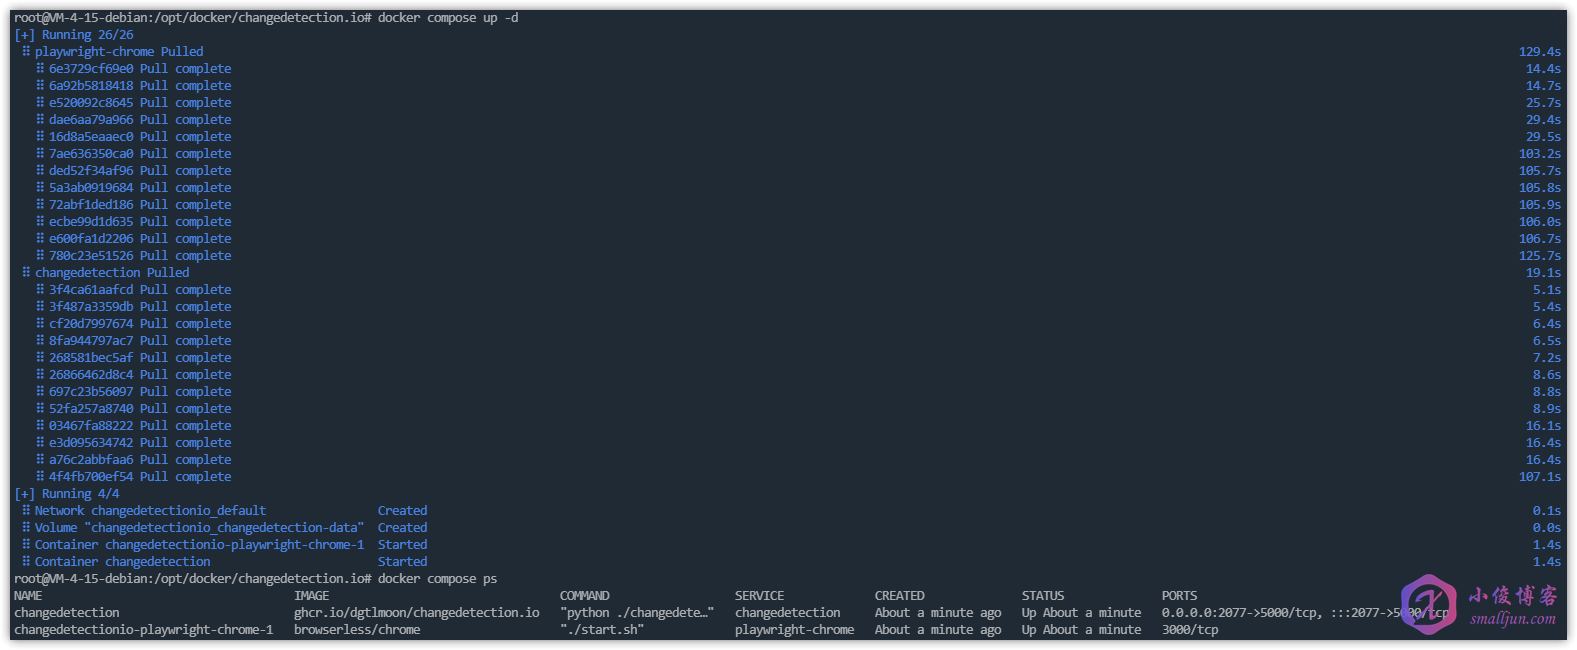Click layer hash e3d095634742
The width and height of the screenshot is (1577, 650).
coord(91,443)
